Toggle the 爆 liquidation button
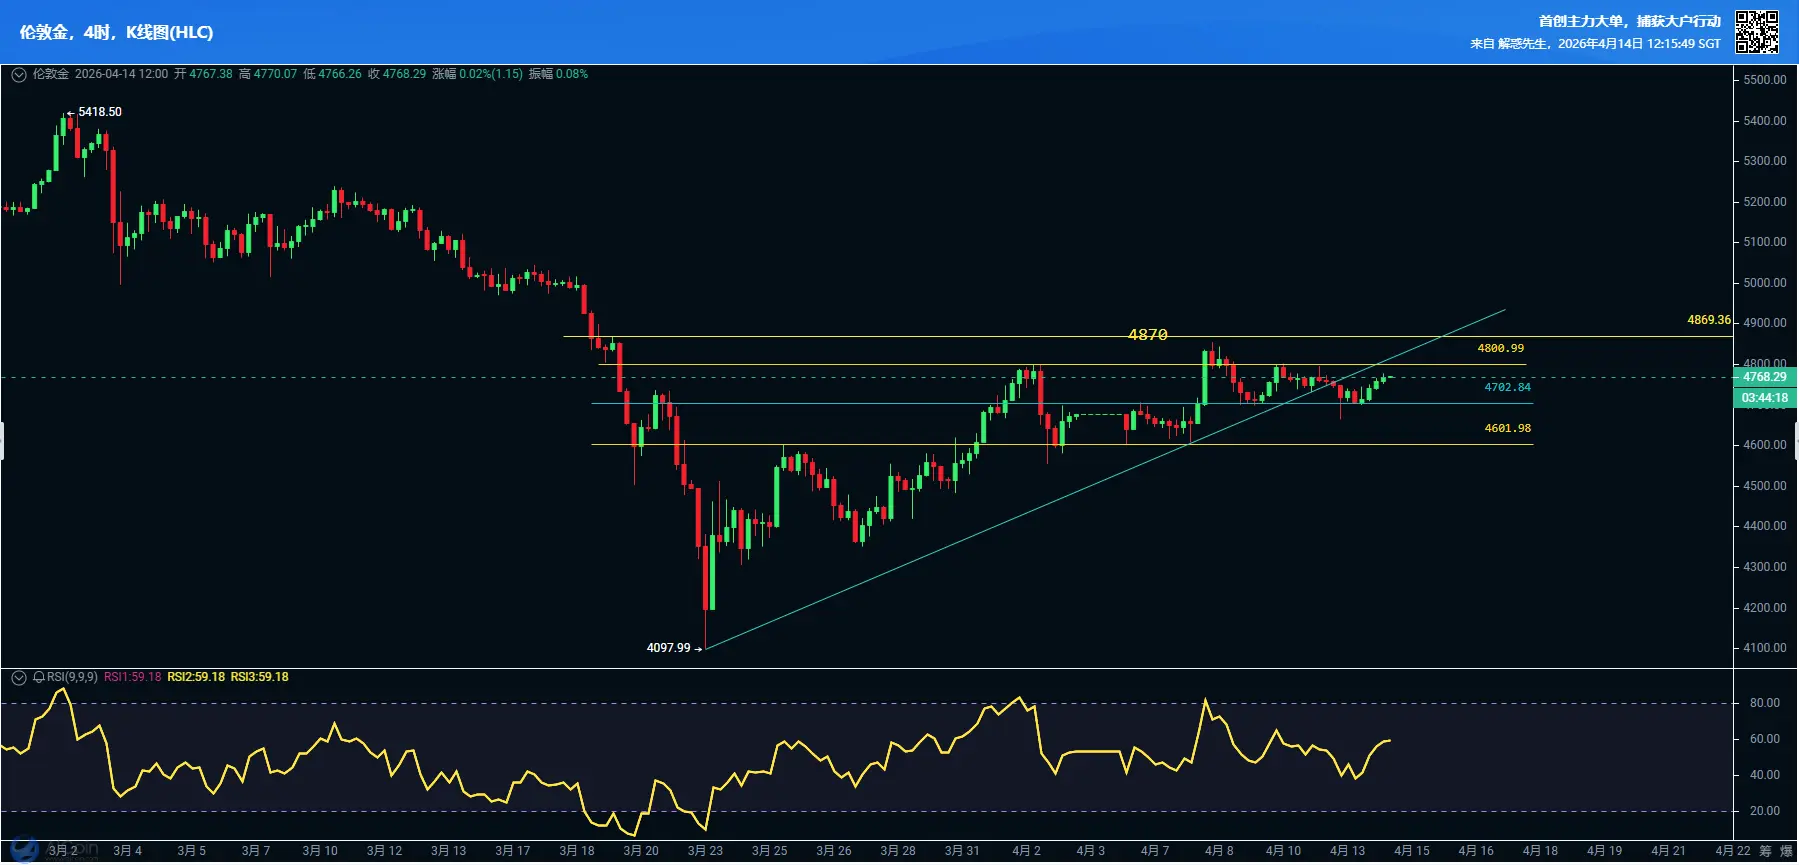1799x865 pixels. 1787,851
